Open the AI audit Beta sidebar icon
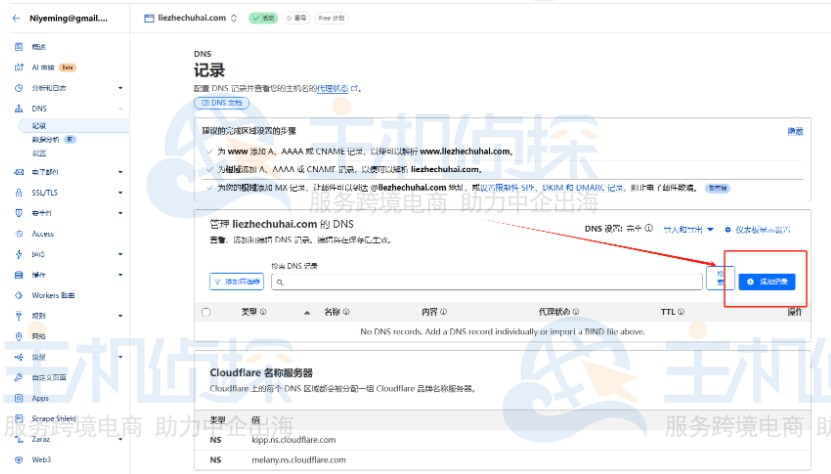 19,67
